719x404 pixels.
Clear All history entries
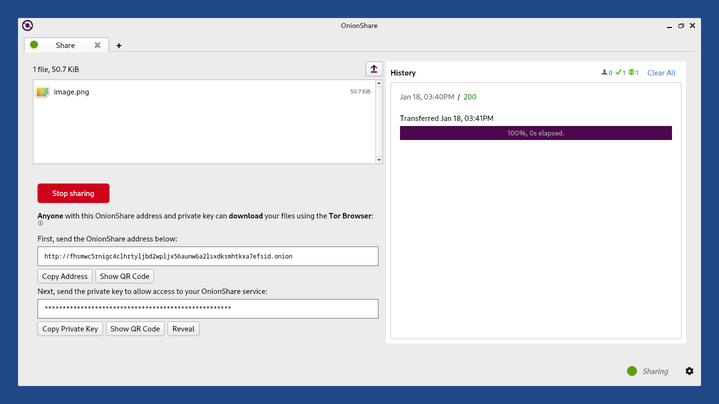pos(661,73)
